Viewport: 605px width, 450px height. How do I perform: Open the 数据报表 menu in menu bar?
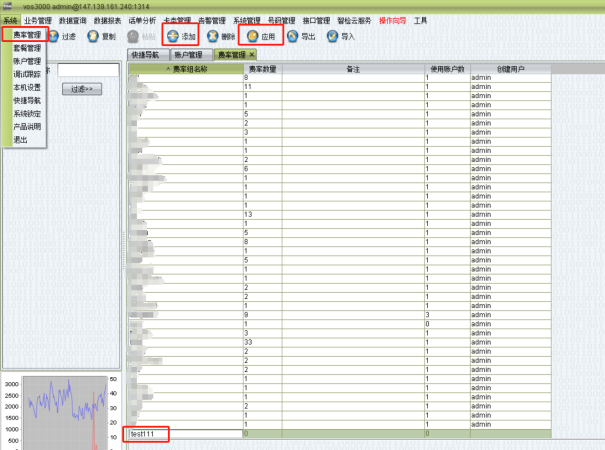pyautogui.click(x=109, y=20)
